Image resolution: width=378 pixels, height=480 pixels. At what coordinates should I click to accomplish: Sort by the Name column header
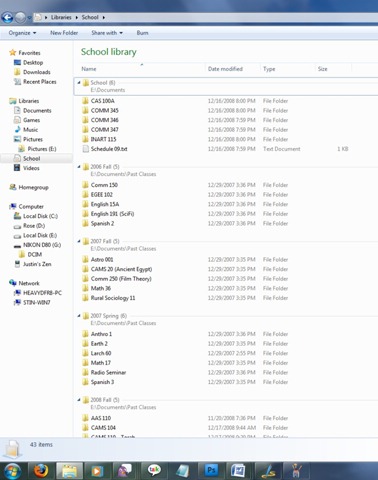pyautogui.click(x=142, y=69)
